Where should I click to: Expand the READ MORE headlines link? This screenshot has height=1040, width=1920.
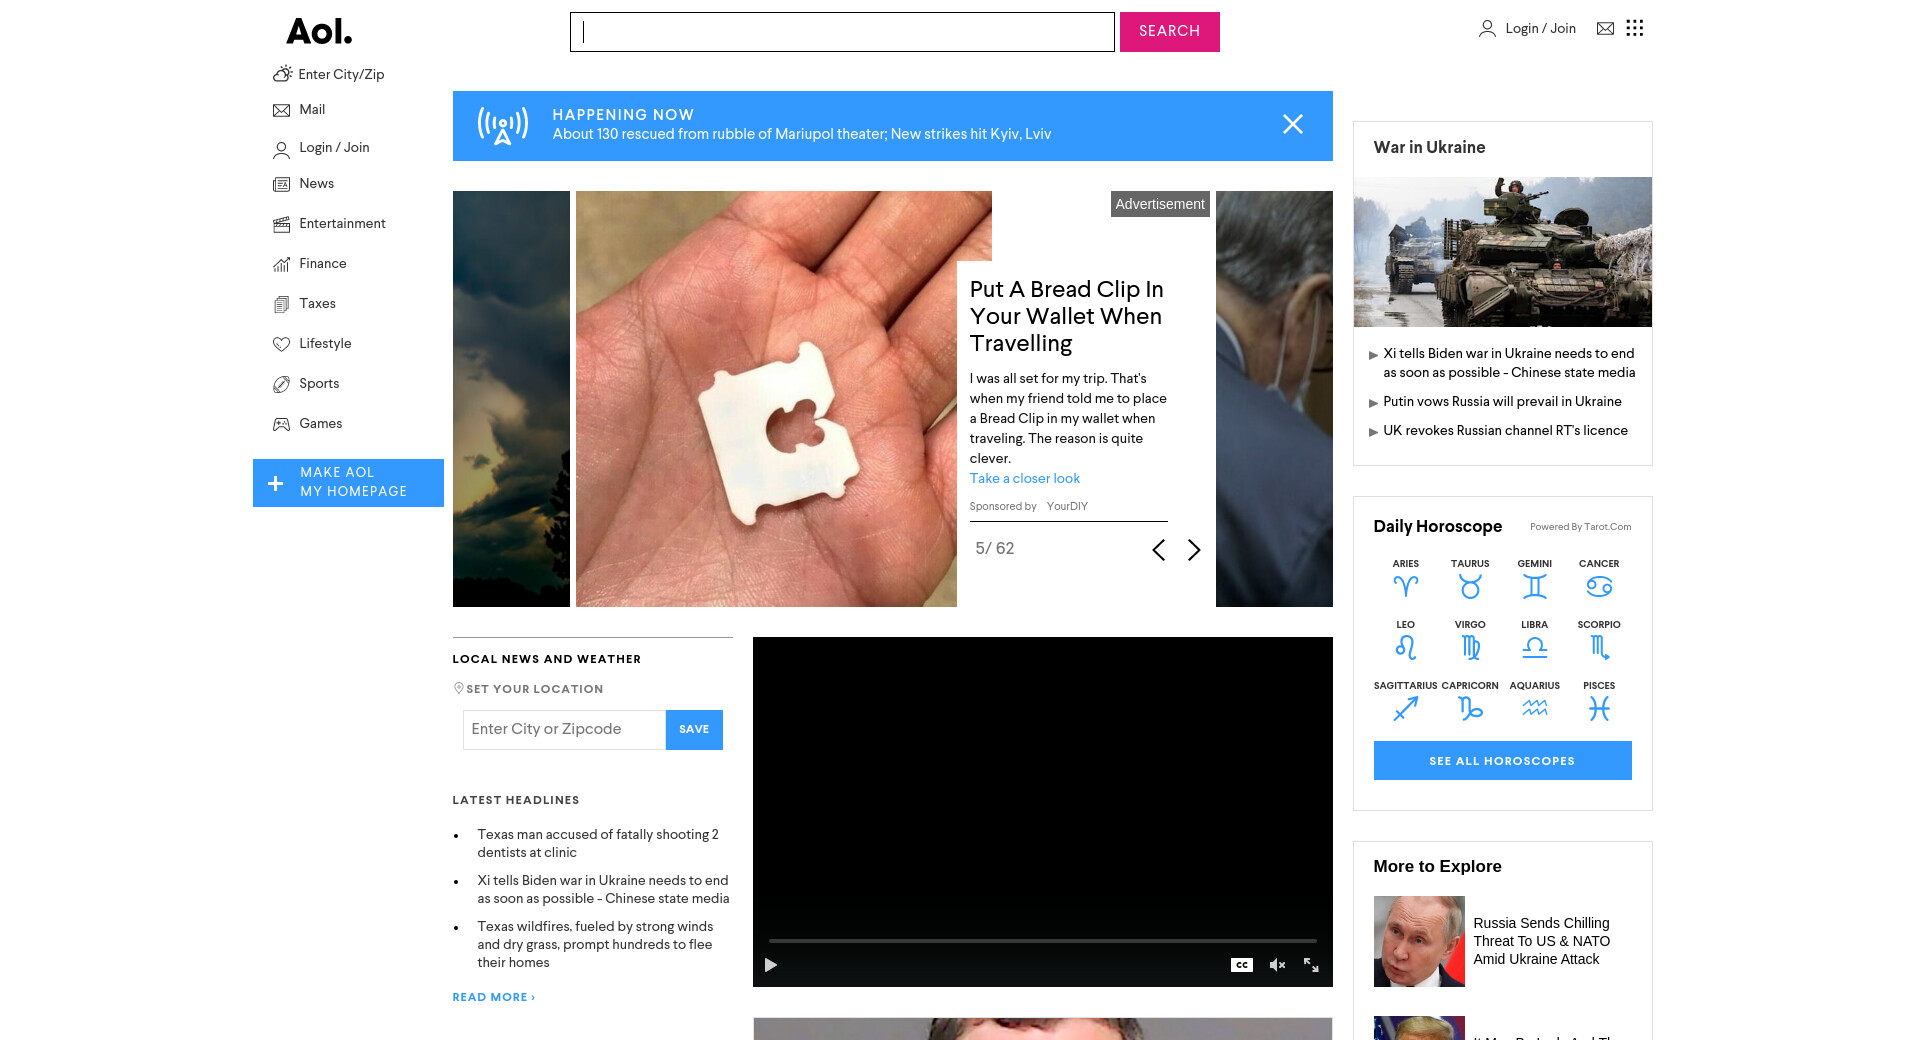[493, 997]
